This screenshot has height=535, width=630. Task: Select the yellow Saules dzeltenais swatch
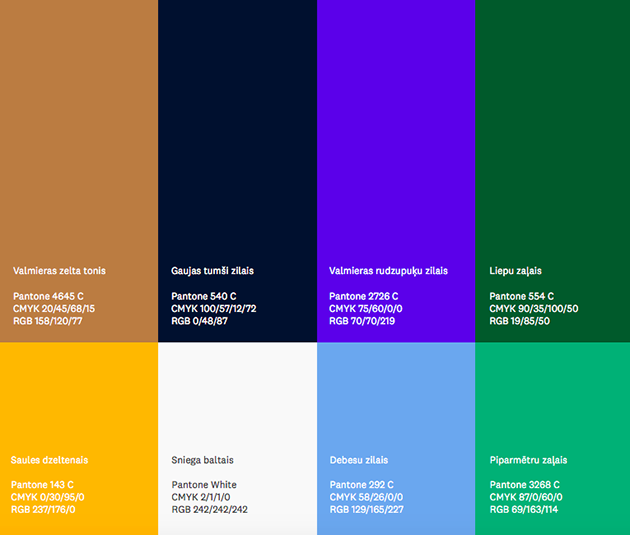click(x=79, y=400)
